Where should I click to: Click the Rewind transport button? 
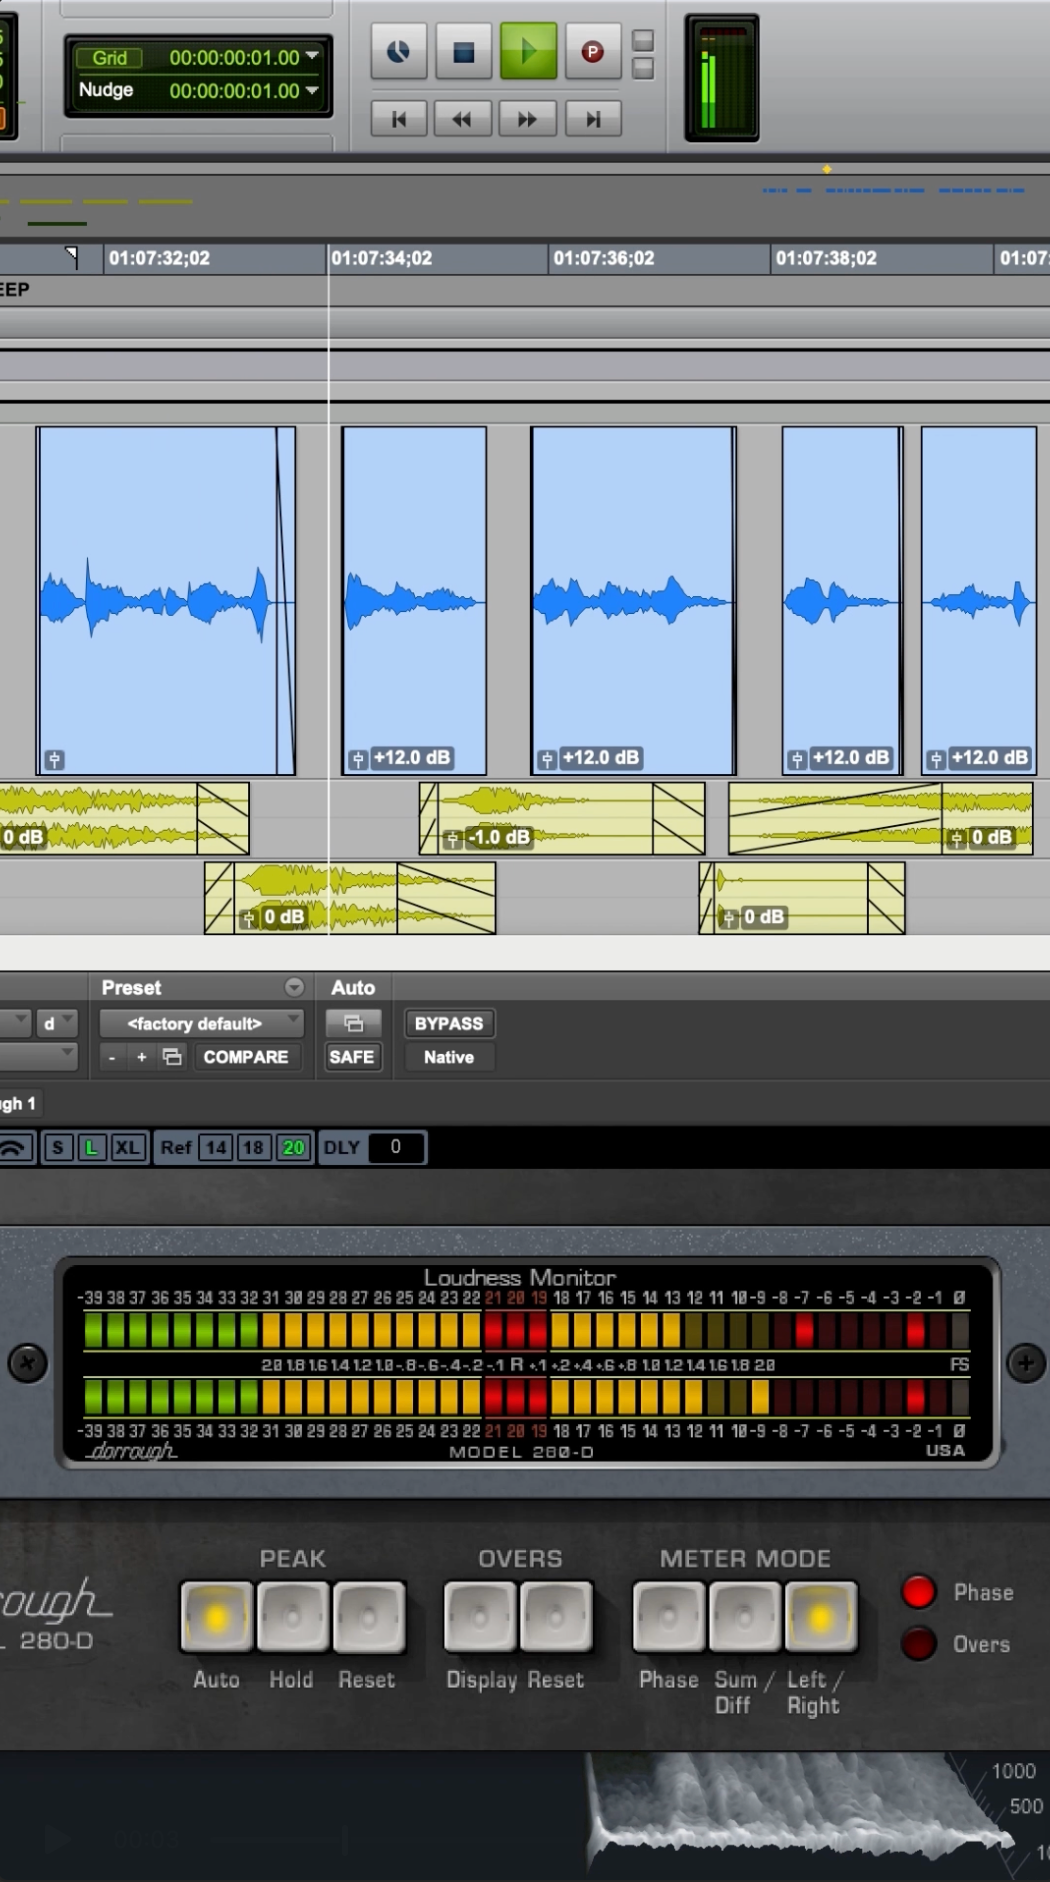pos(462,119)
